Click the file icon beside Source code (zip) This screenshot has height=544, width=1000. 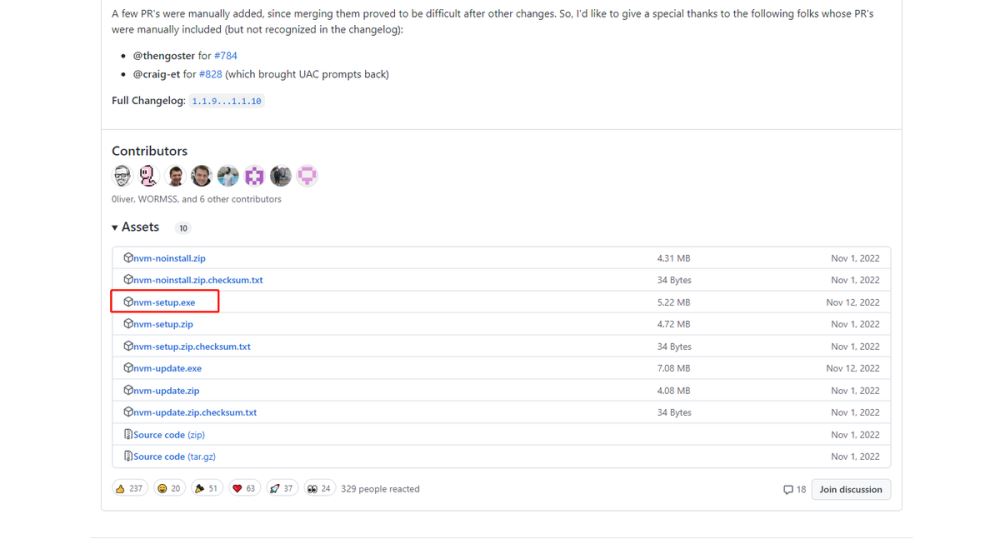click(128, 435)
